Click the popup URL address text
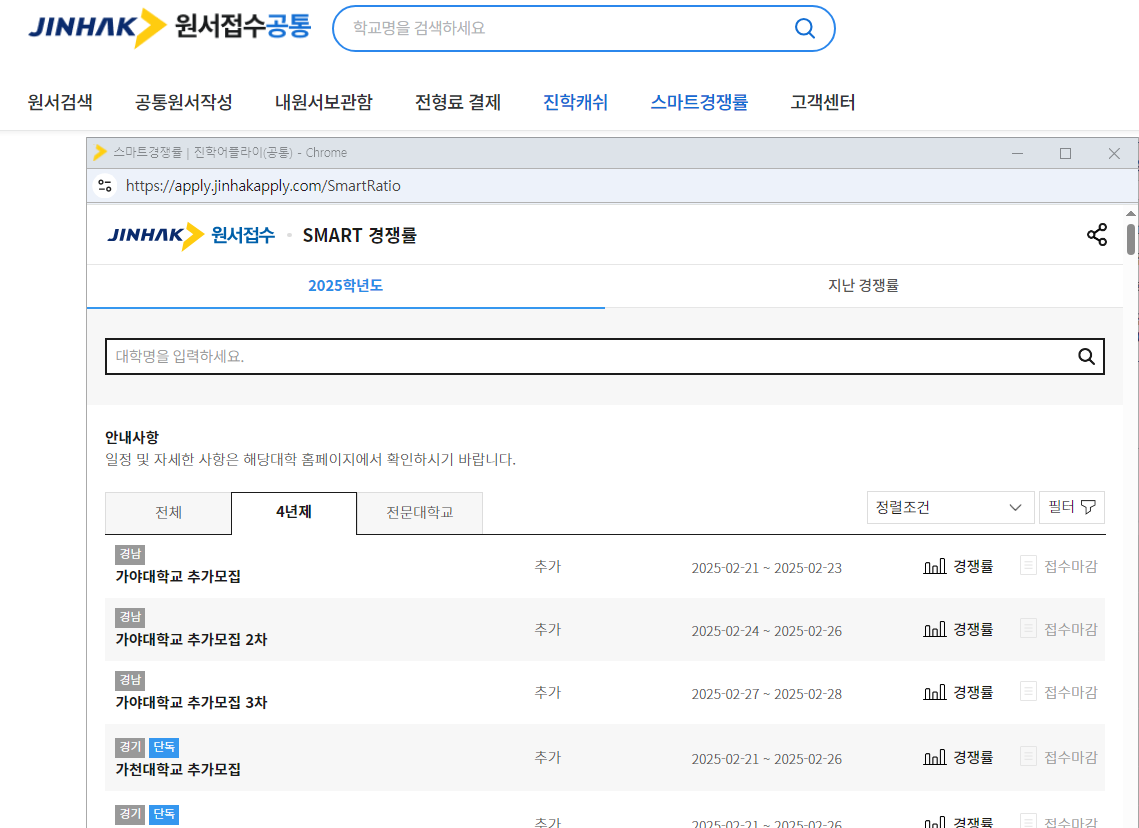The height and width of the screenshot is (828, 1139). coord(263,186)
